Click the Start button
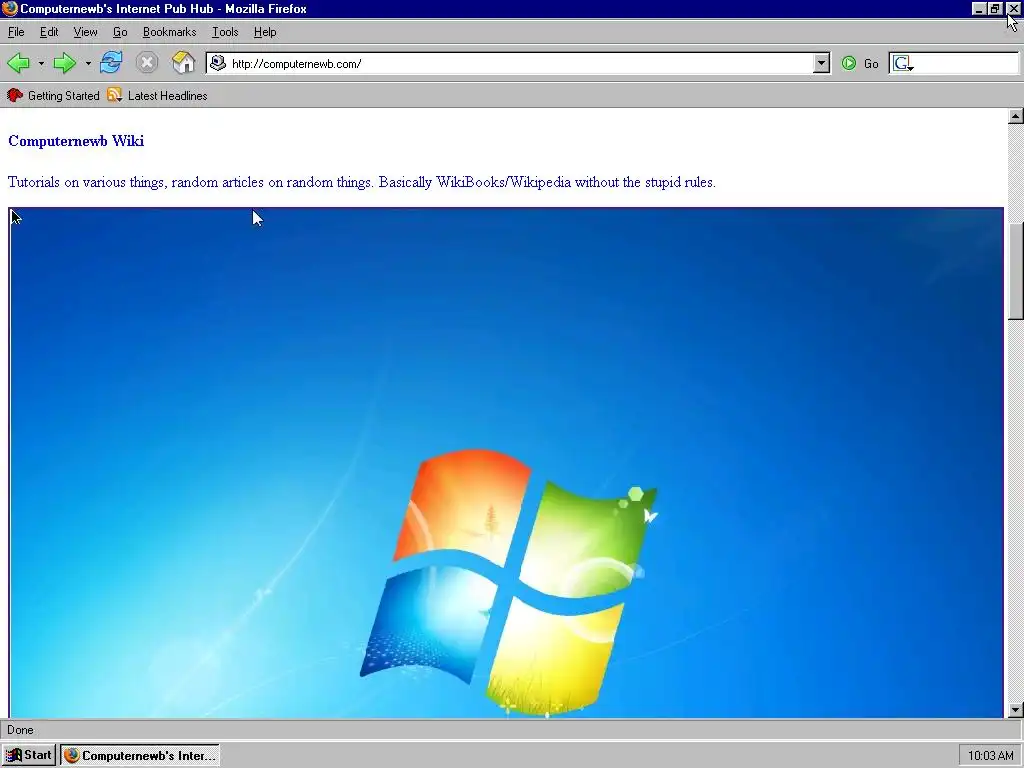This screenshot has width=1024, height=768. (29, 756)
